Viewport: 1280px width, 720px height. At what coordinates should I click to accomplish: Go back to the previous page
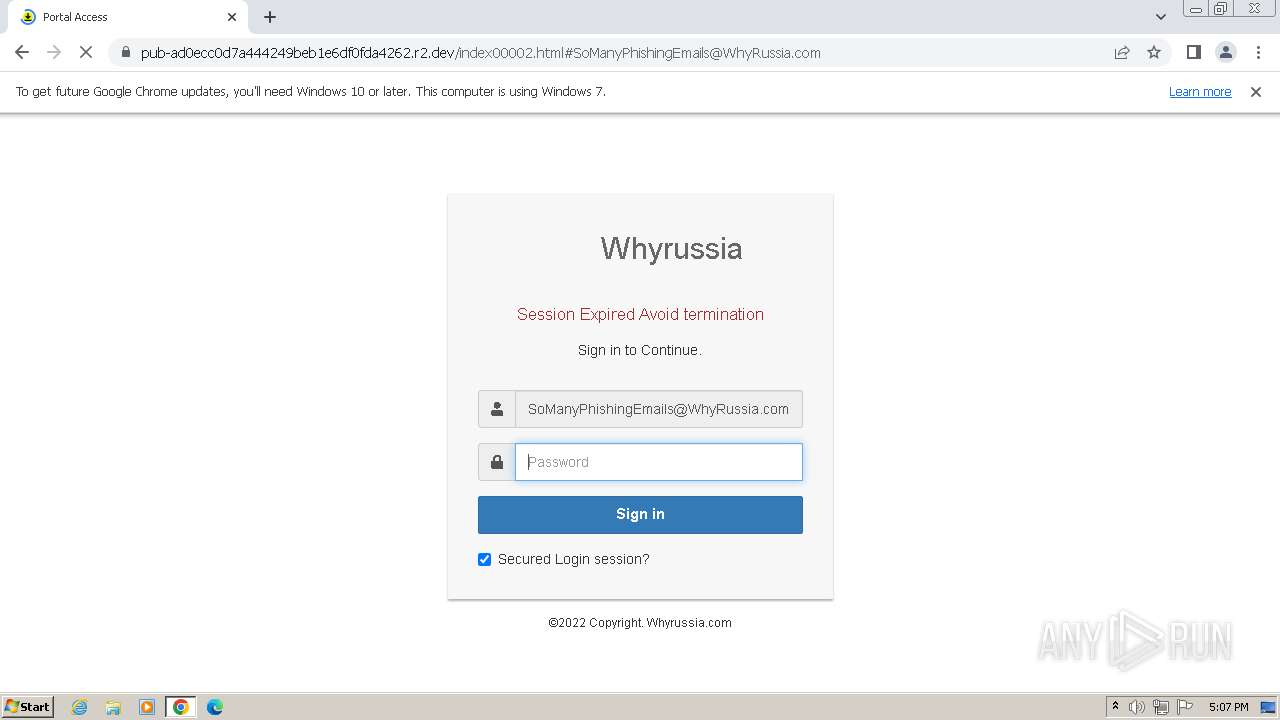click(22, 53)
